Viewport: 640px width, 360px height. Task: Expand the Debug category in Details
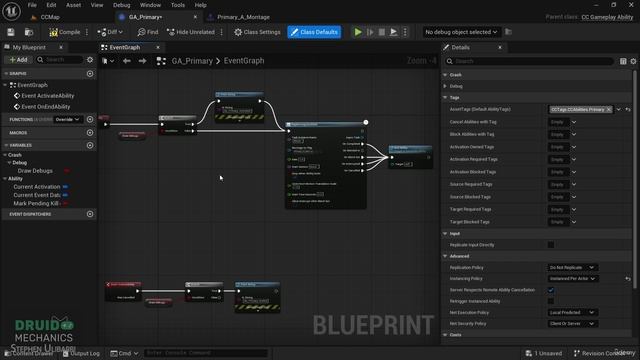445,86
